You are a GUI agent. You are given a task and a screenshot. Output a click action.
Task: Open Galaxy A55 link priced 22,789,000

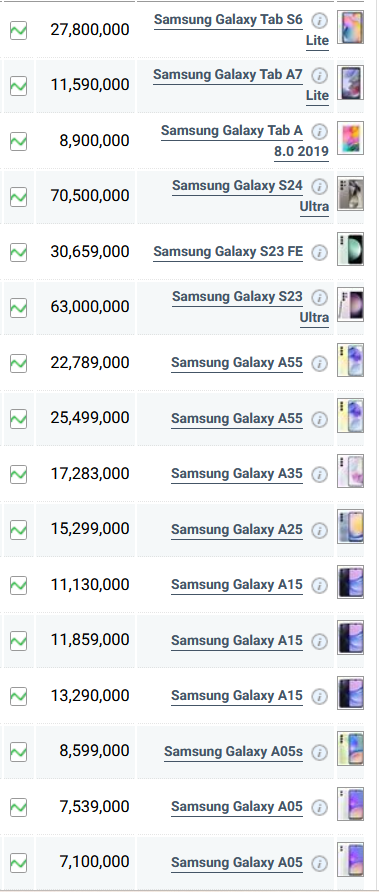[x=237, y=363]
